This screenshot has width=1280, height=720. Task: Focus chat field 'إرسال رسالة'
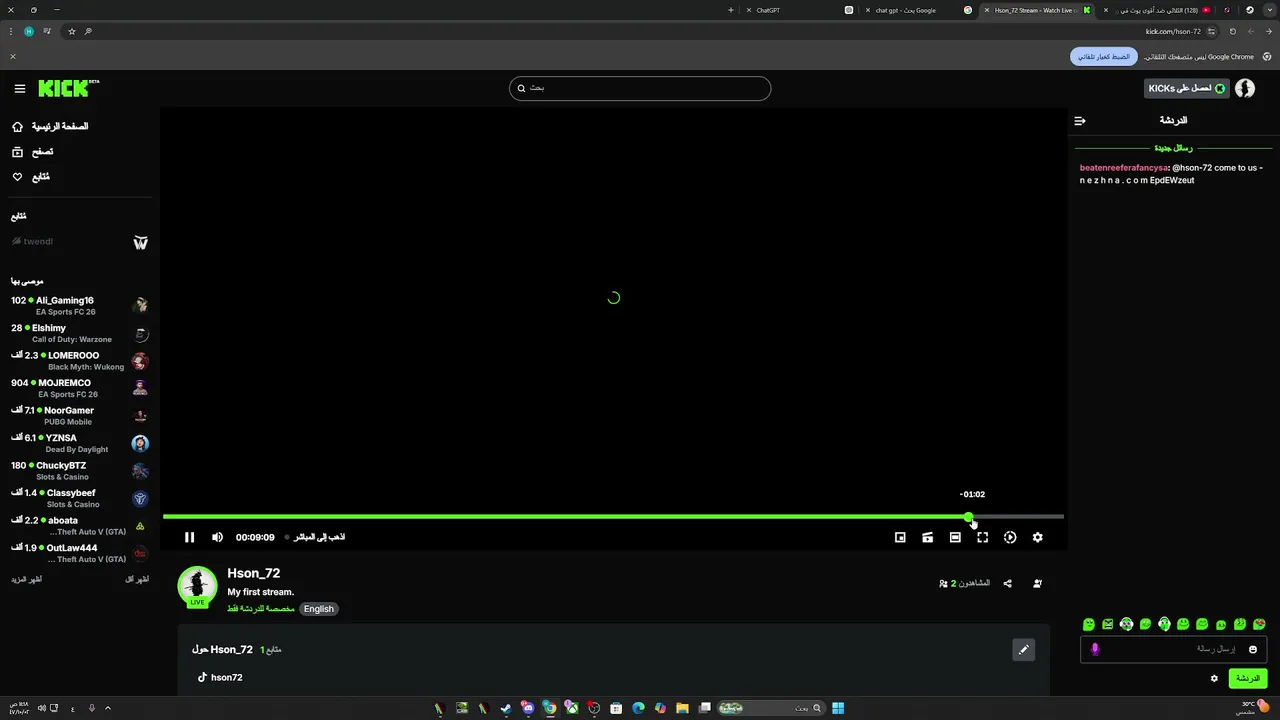coord(1174,650)
